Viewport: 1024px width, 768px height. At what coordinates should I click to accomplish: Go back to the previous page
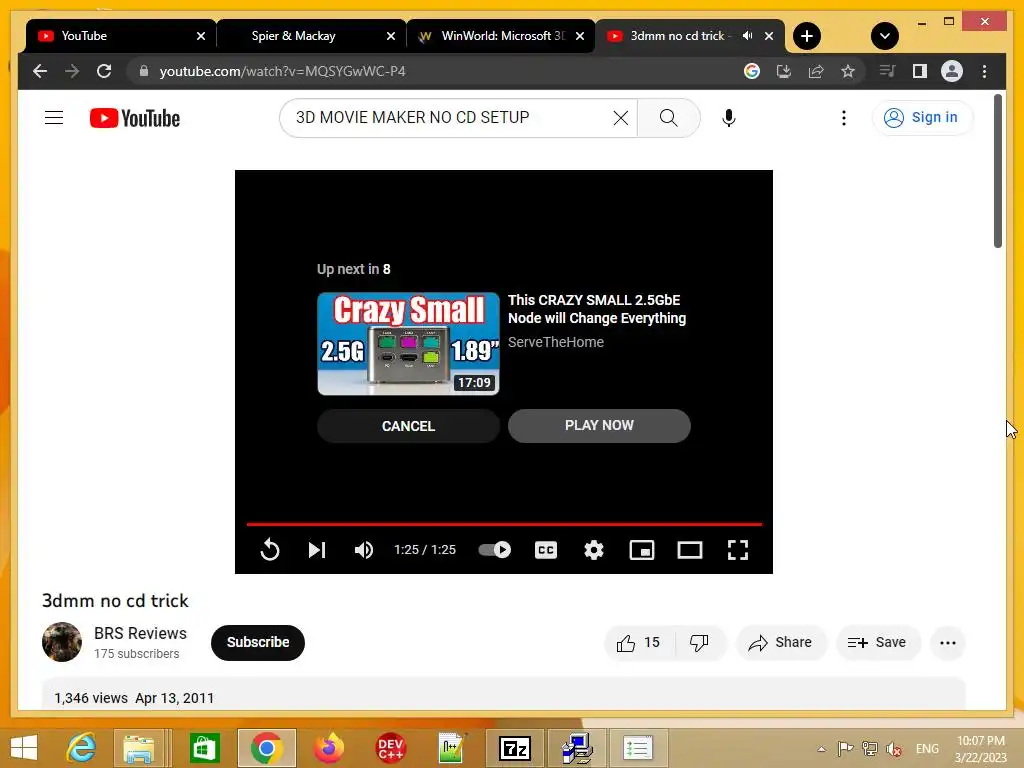(40, 71)
